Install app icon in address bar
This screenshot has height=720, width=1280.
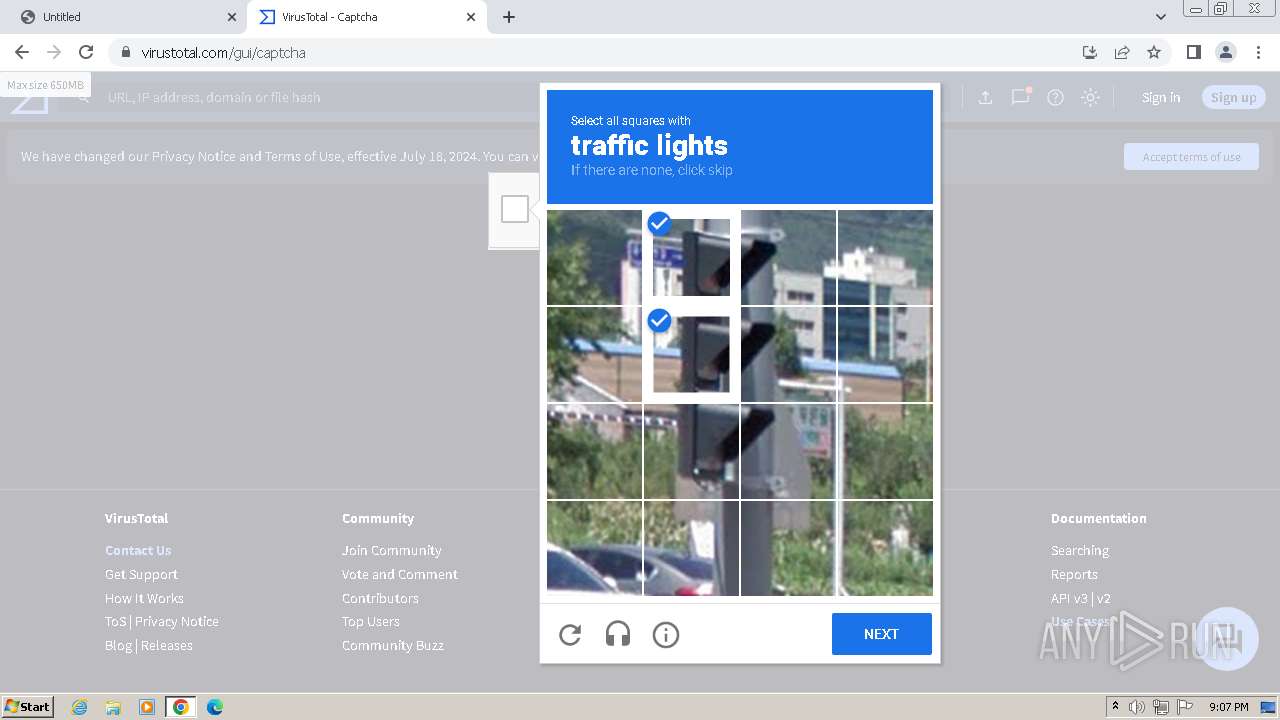(x=1090, y=52)
